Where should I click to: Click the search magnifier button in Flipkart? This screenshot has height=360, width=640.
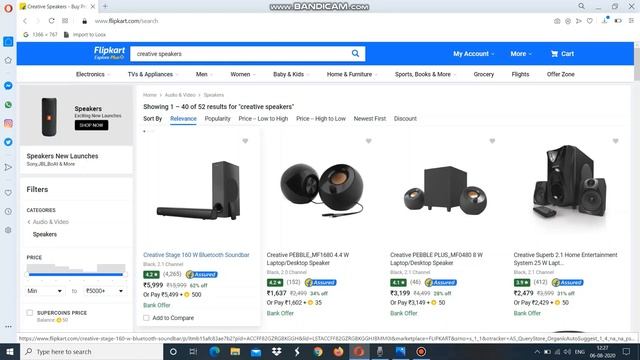355,53
